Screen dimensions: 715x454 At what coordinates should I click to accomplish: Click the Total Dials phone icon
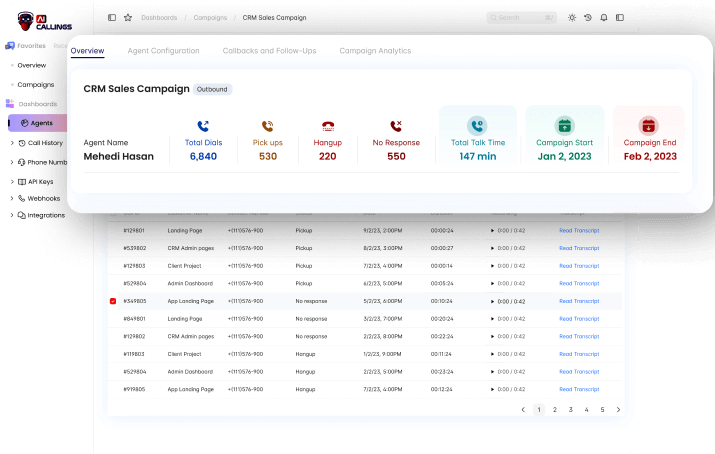(203, 126)
